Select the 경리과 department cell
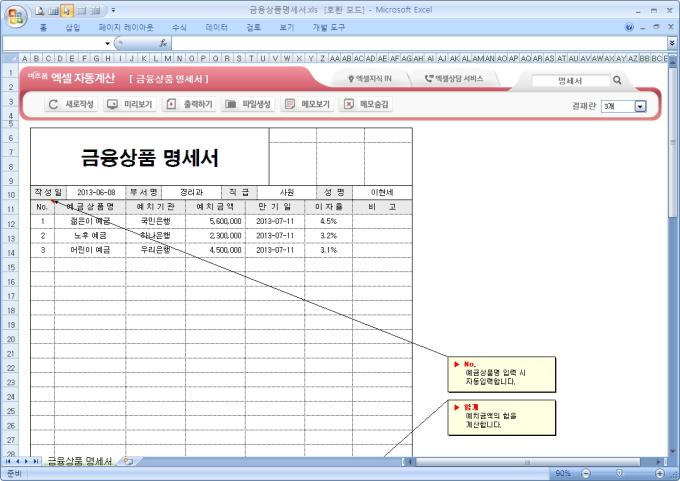Screen dimensions: 680x481 tap(191, 193)
